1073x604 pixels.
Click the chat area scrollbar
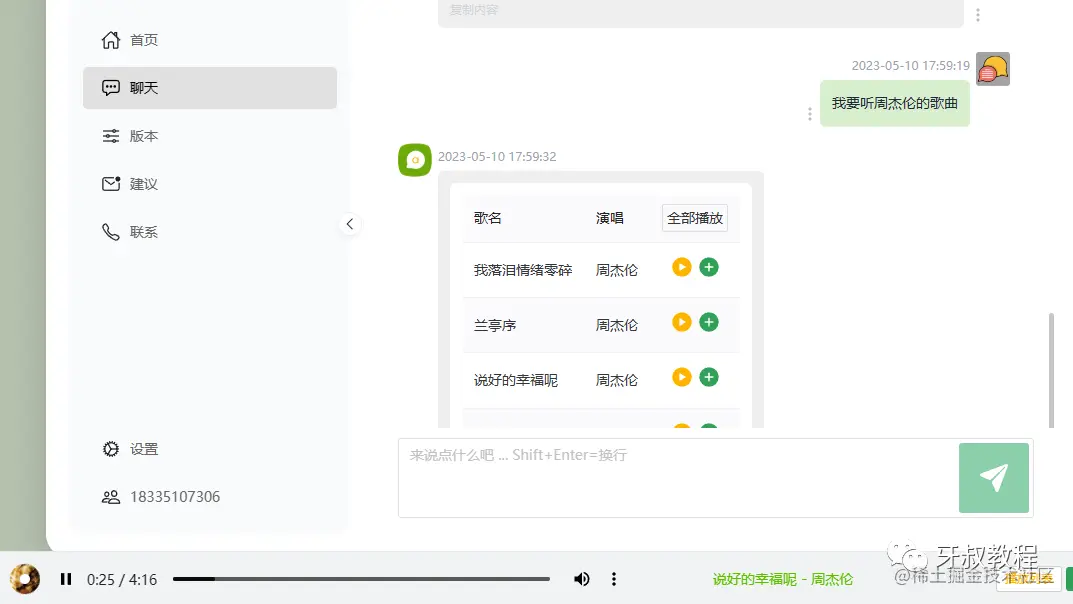pos(1052,369)
